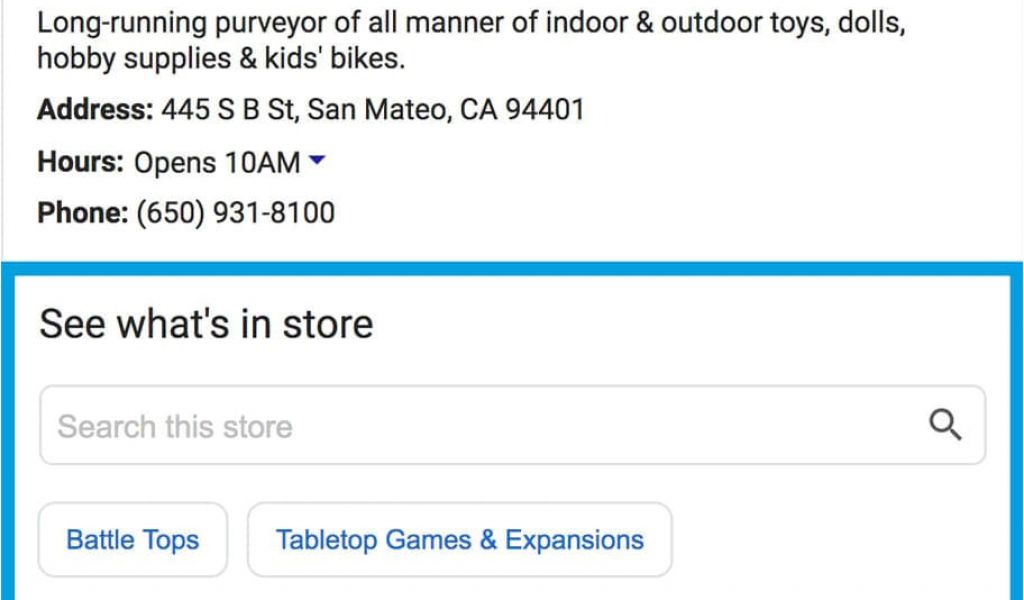Screen dimensions: 1024x600
Task: Focus the Search this store field
Action: point(513,425)
